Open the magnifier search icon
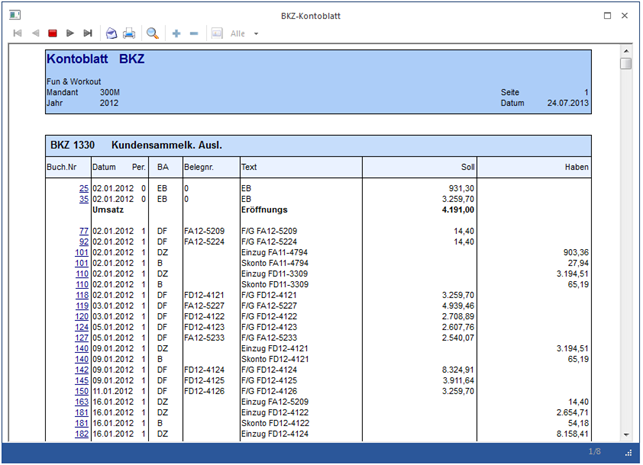The height and width of the screenshot is (465, 643). coord(153,33)
